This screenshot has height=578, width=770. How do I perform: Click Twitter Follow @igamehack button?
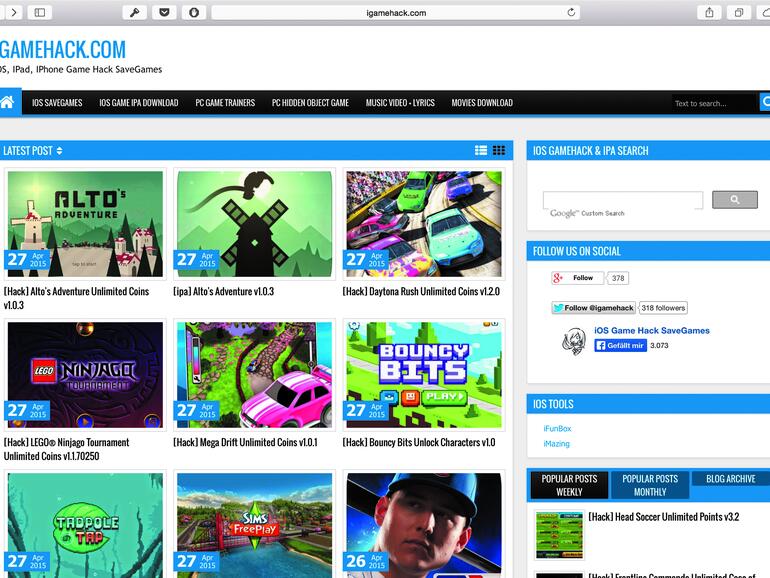593,308
